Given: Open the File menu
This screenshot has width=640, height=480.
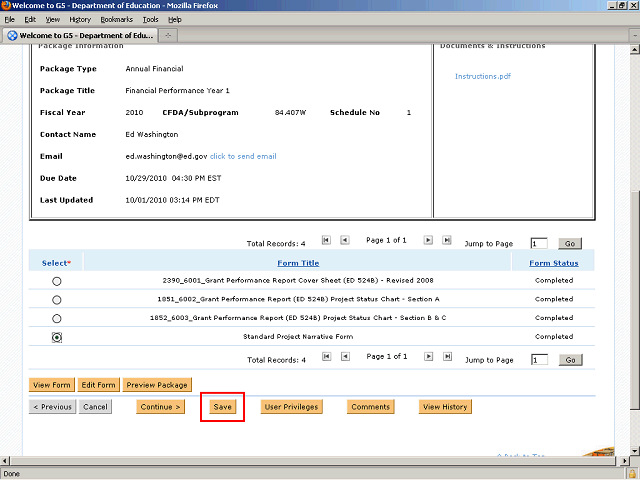Looking at the screenshot, I should pyautogui.click(x=9, y=20).
